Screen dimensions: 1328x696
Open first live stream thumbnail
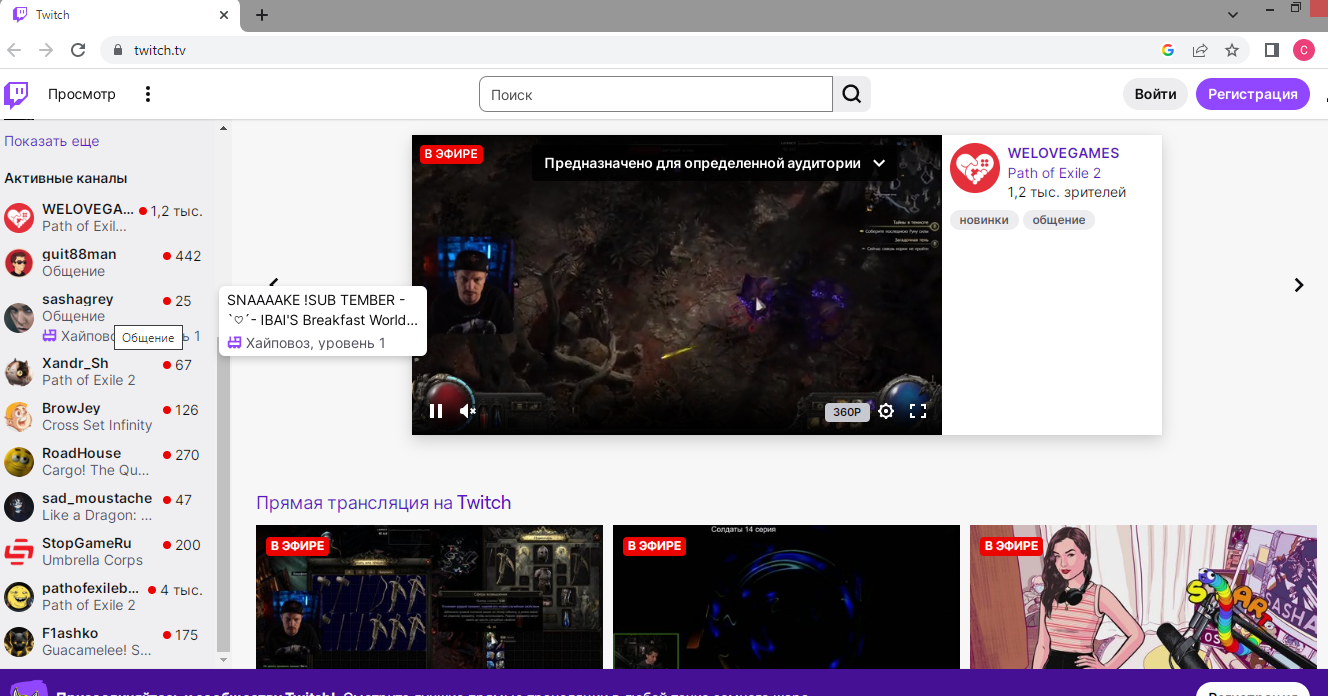click(x=429, y=597)
